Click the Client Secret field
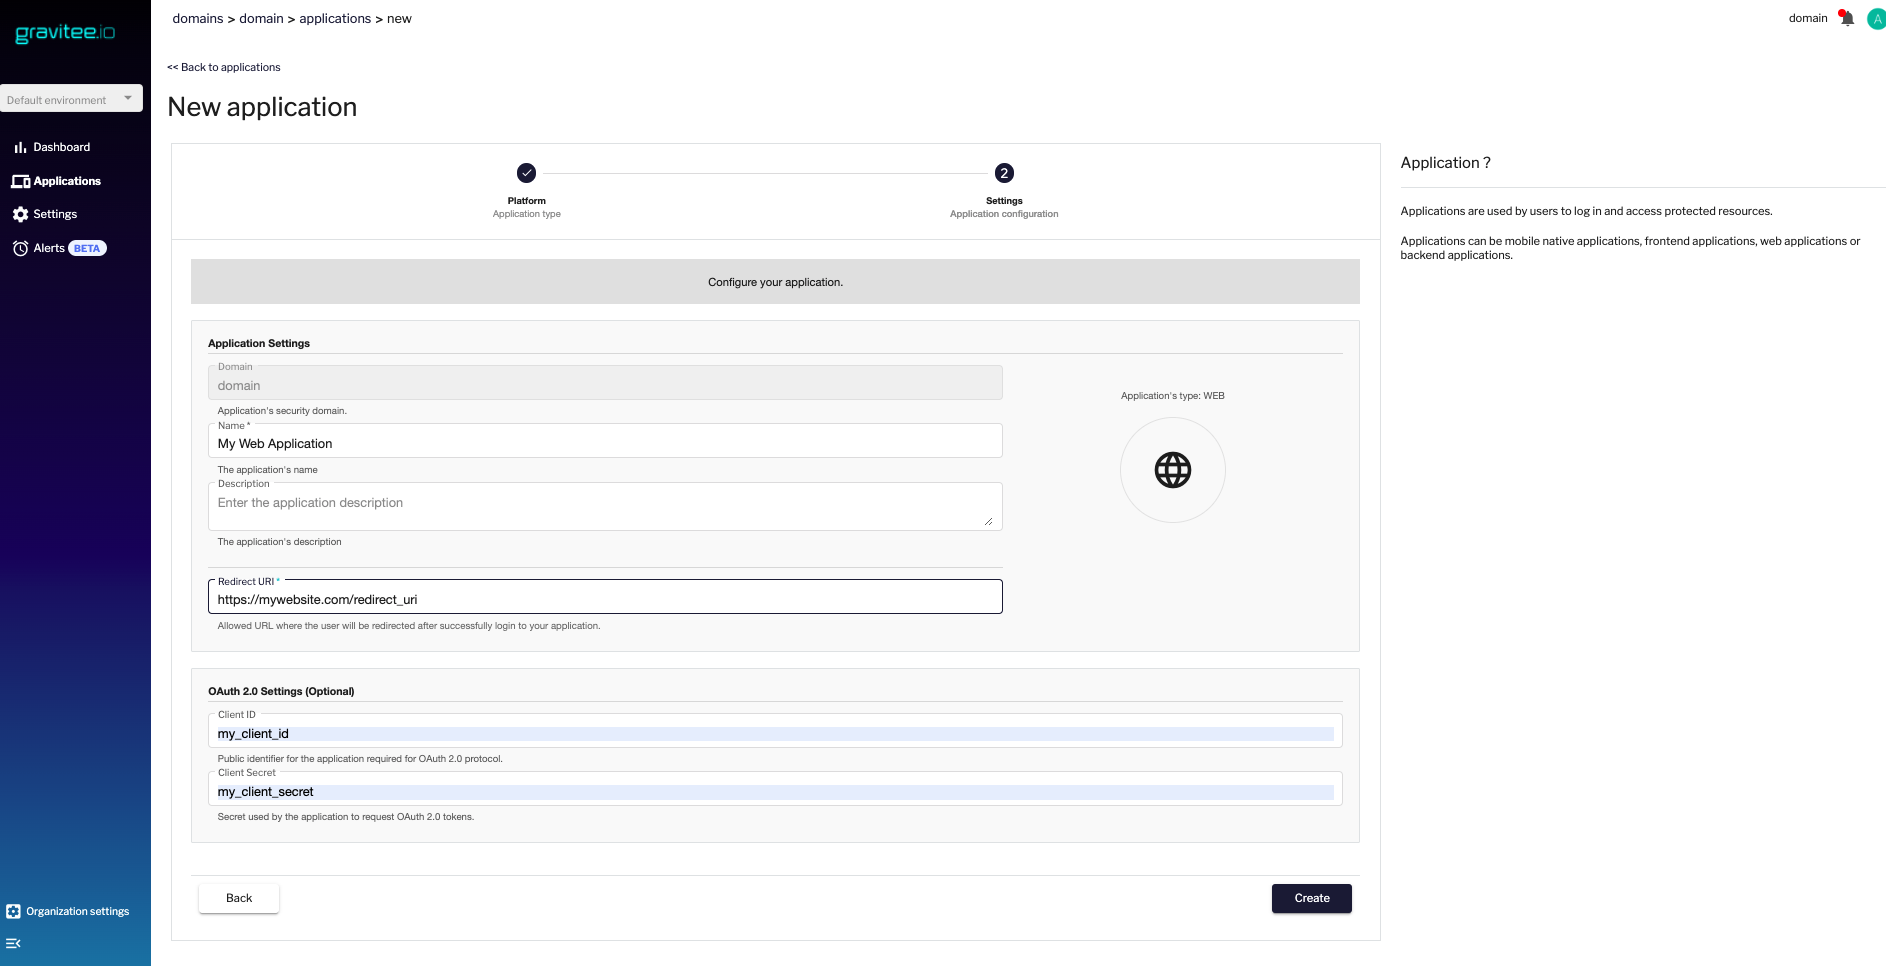This screenshot has height=966, width=1886. [x=774, y=791]
